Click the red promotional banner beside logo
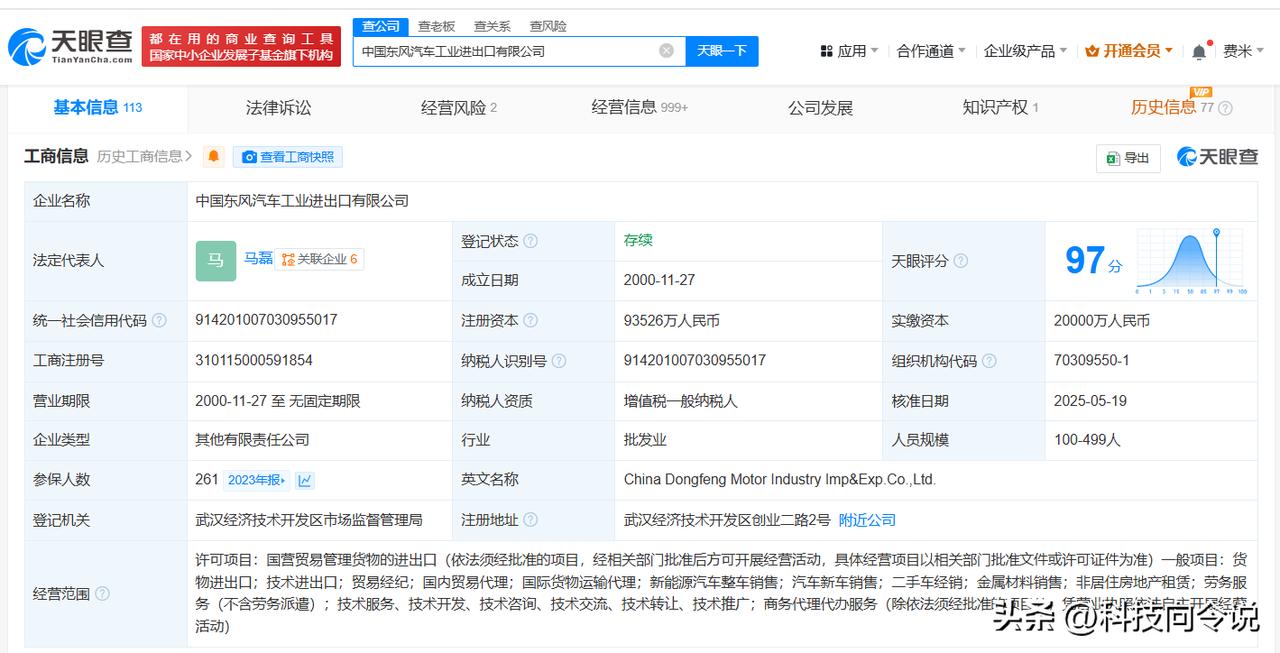Image resolution: width=1280 pixels, height=653 pixels. point(241,47)
